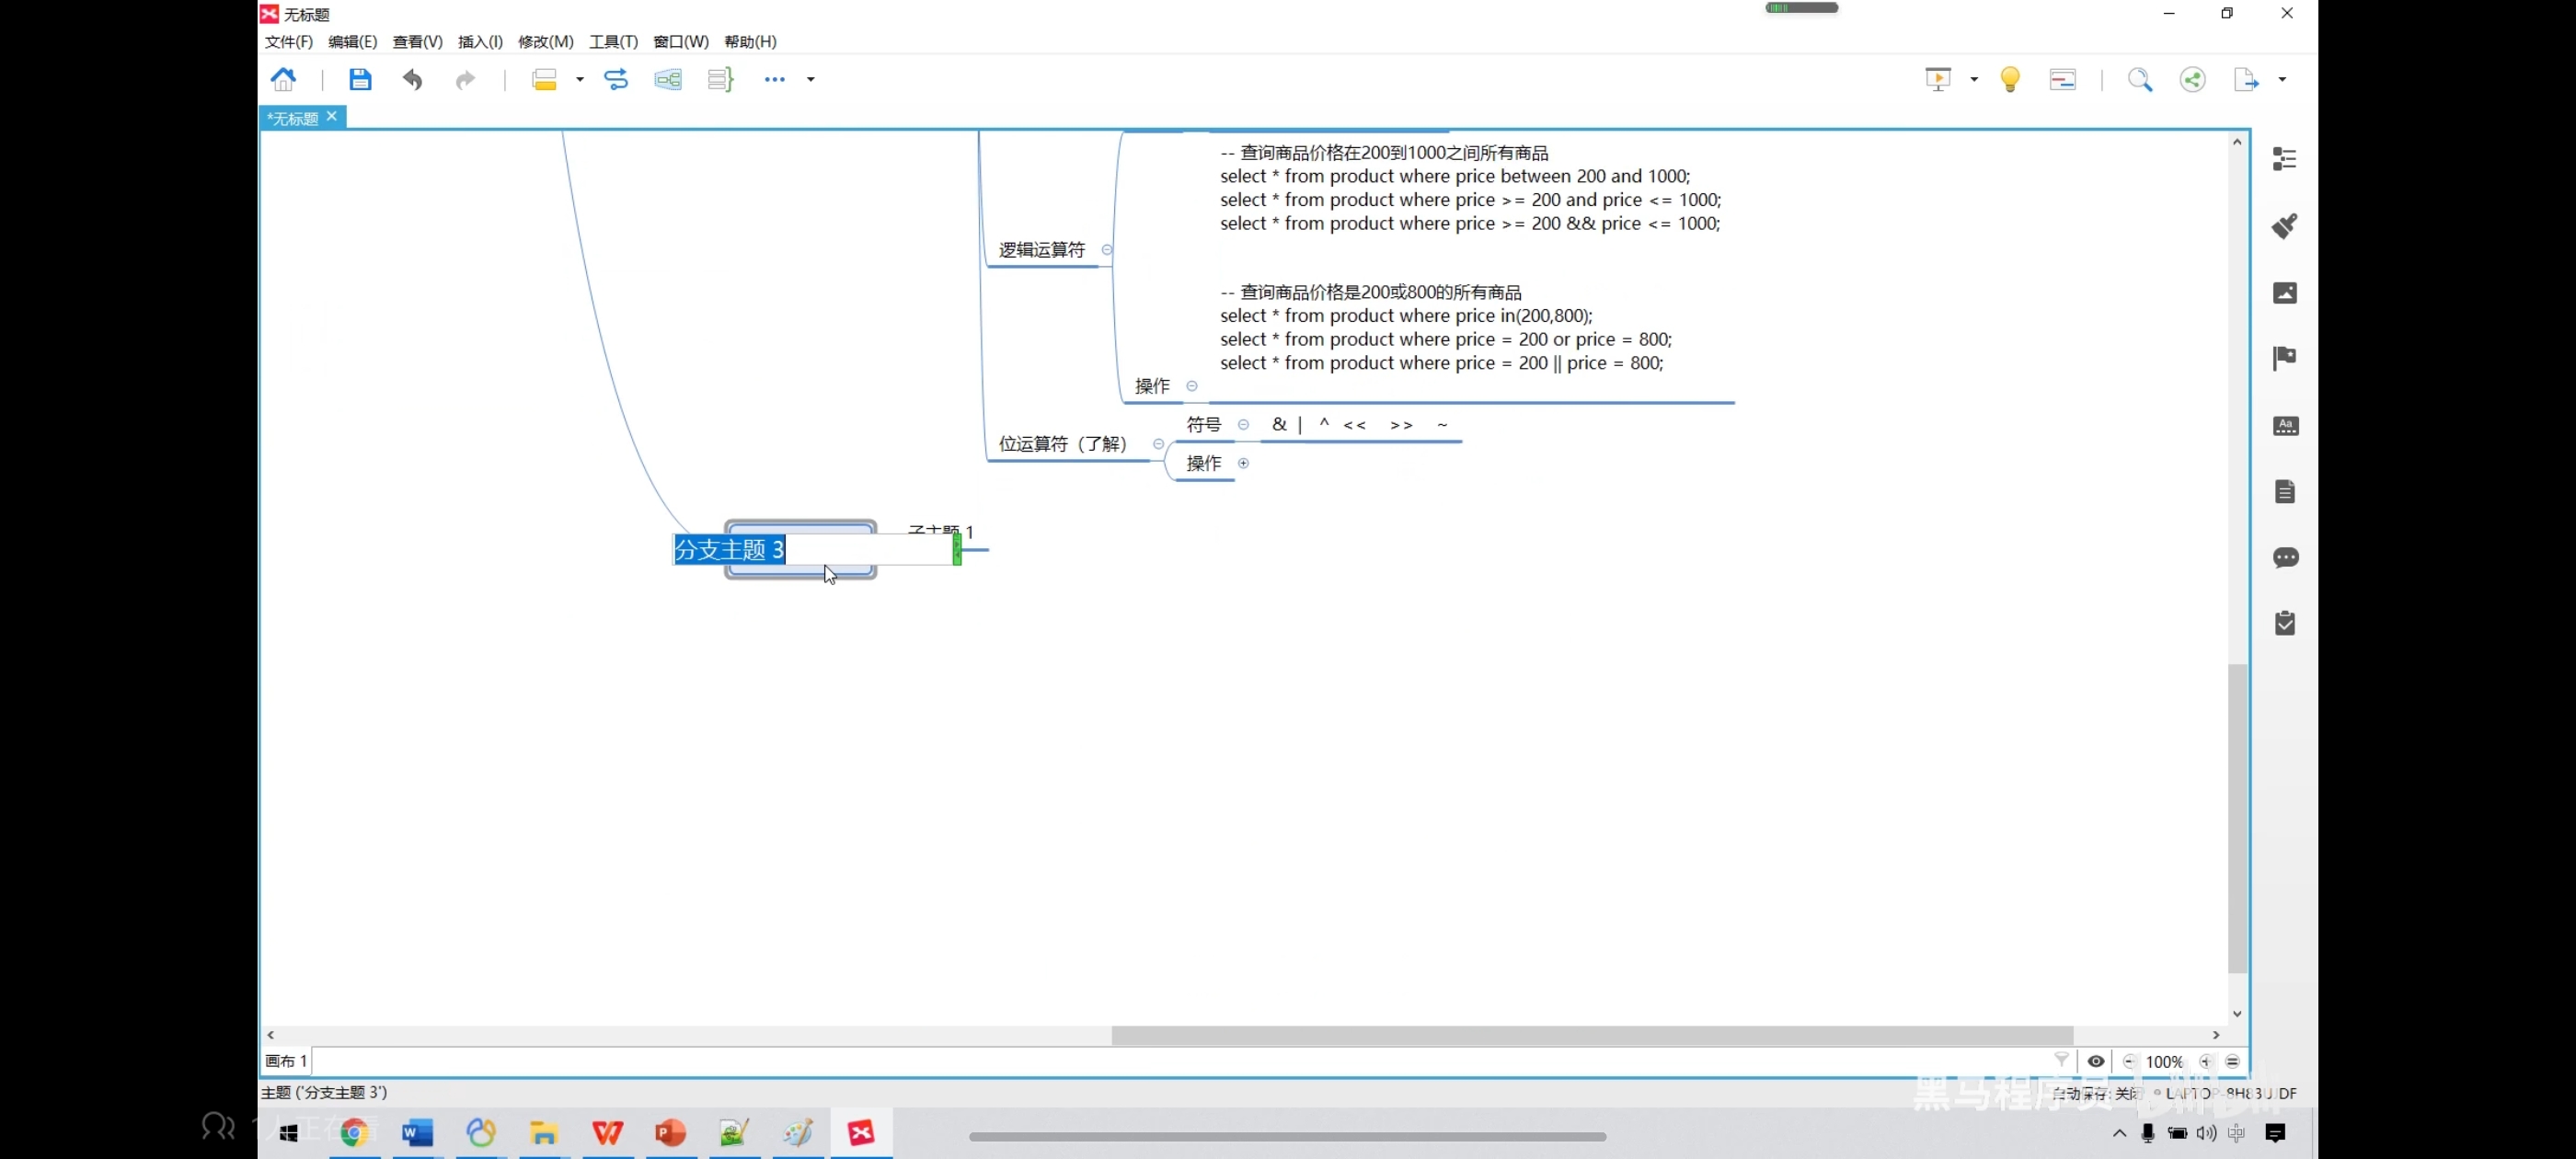This screenshot has height=1159, width=2576.
Task: Click the Home icon in toolbar
Action: tap(284, 79)
